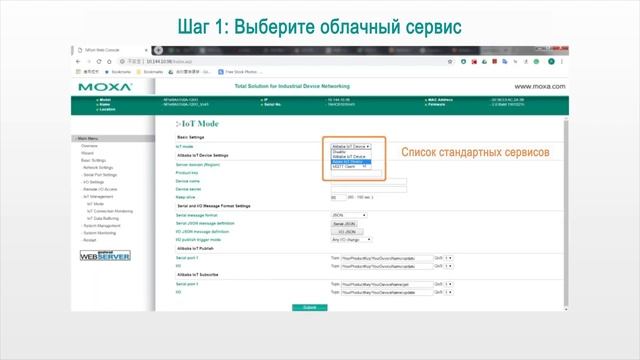Open the Chrome profile avatar

pos(551,62)
